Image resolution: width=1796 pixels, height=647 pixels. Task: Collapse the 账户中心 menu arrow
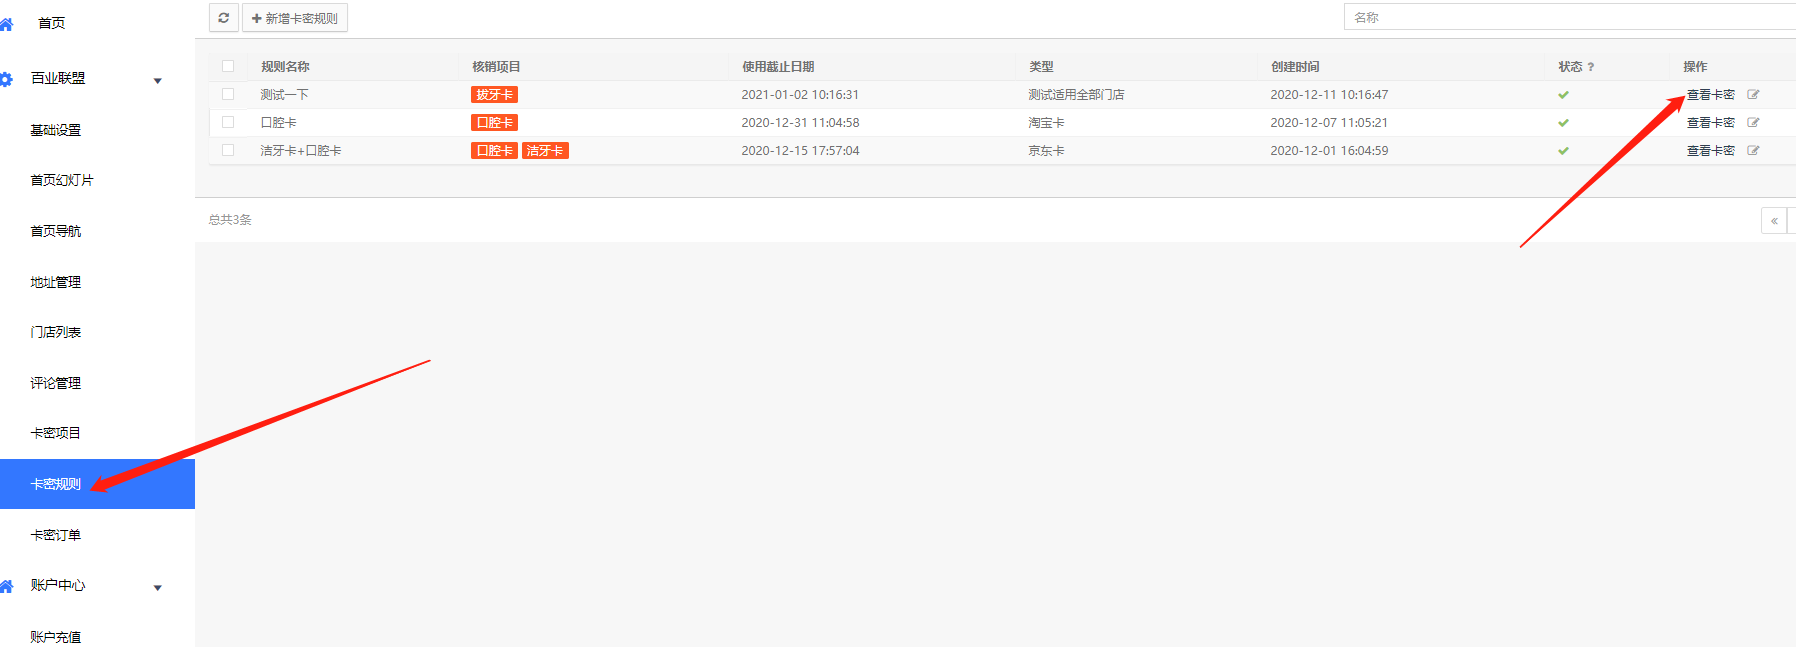(158, 588)
